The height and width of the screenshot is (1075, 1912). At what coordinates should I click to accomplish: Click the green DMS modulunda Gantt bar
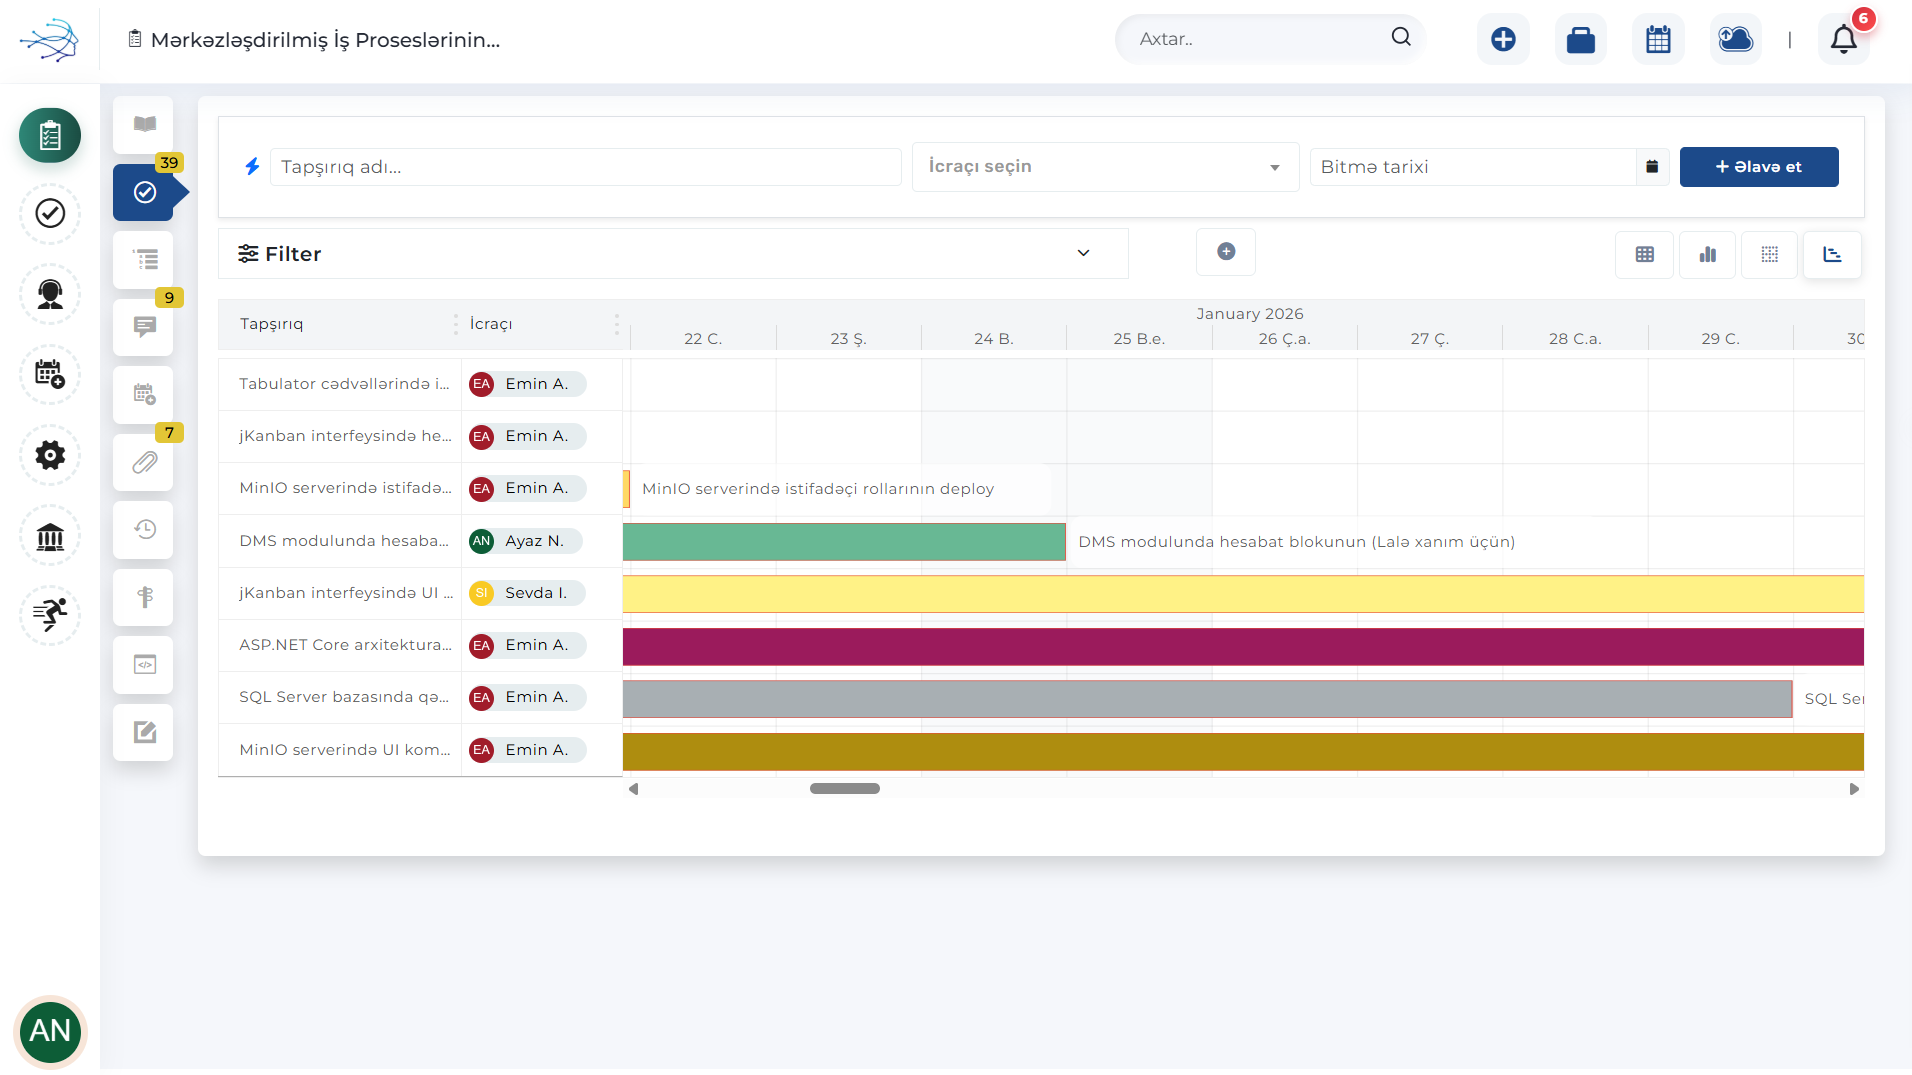[844, 541]
